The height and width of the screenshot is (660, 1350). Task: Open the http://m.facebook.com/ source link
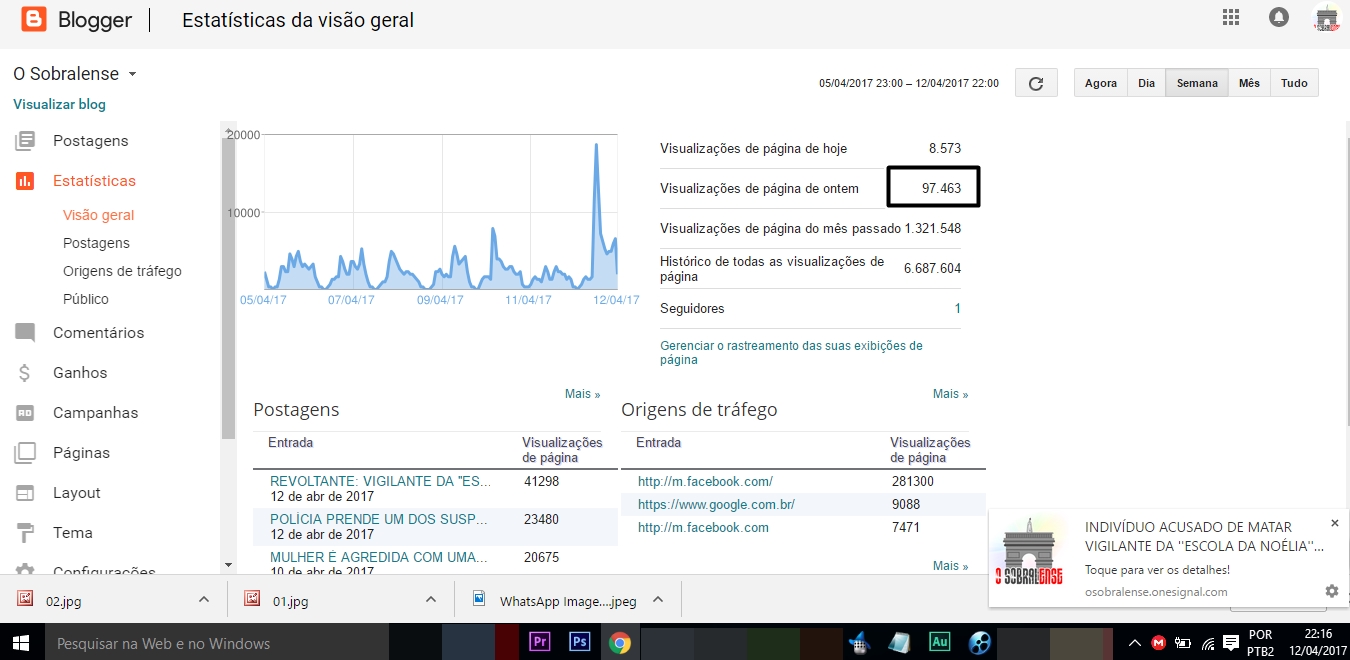point(705,481)
